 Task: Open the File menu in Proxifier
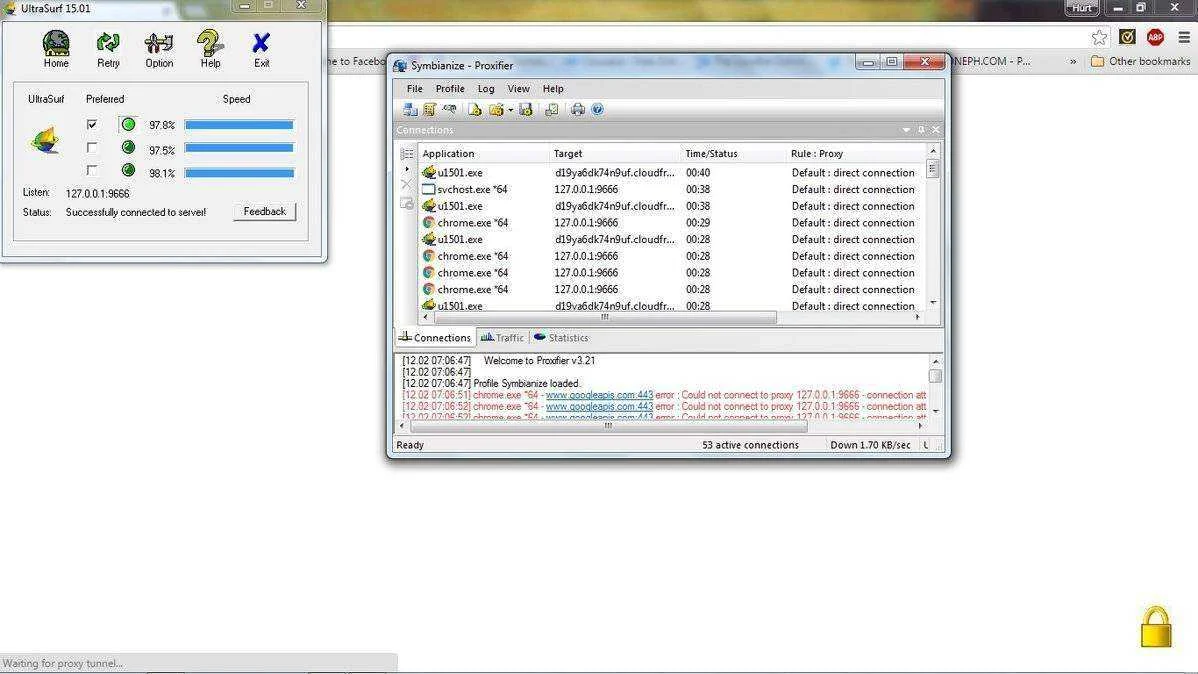[414, 89]
